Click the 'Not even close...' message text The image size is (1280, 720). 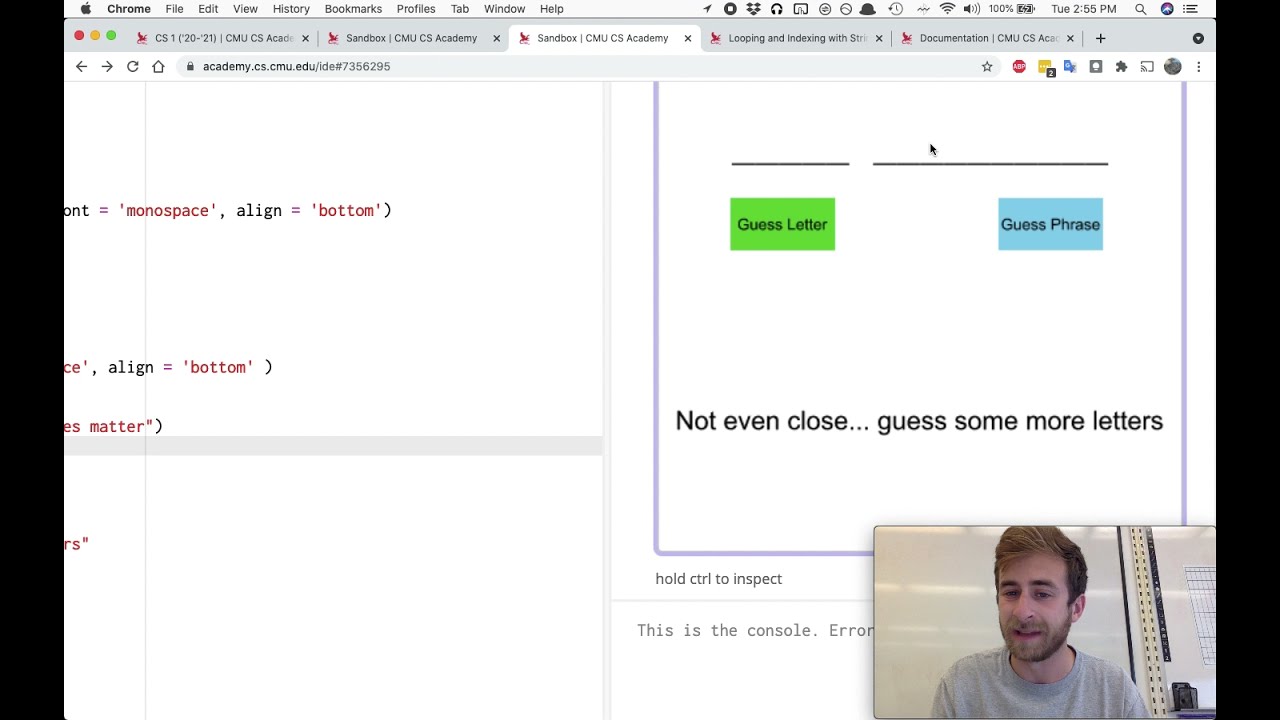click(x=919, y=421)
